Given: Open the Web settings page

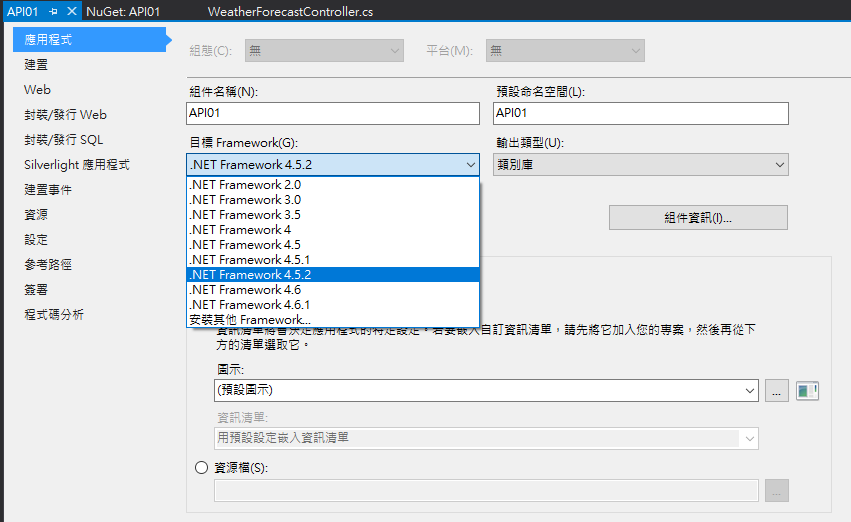Looking at the screenshot, I should pyautogui.click(x=37, y=90).
